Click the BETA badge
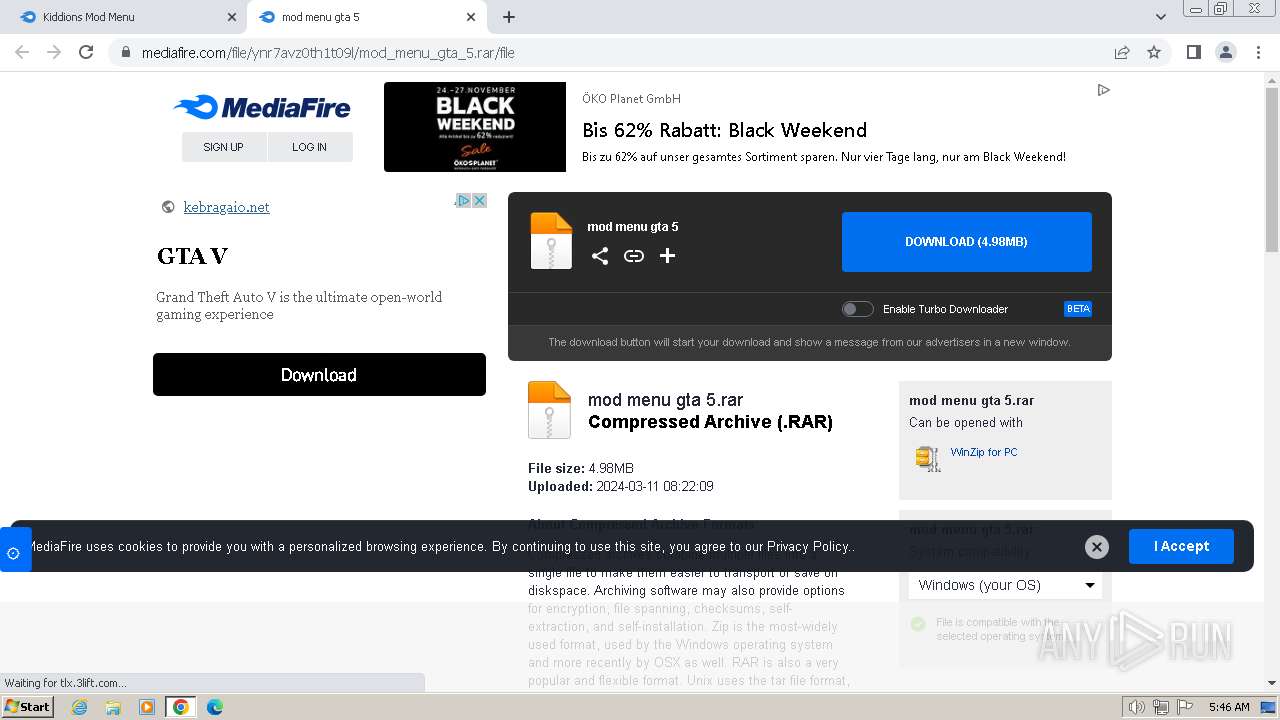The height and width of the screenshot is (720, 1280). tap(1078, 309)
